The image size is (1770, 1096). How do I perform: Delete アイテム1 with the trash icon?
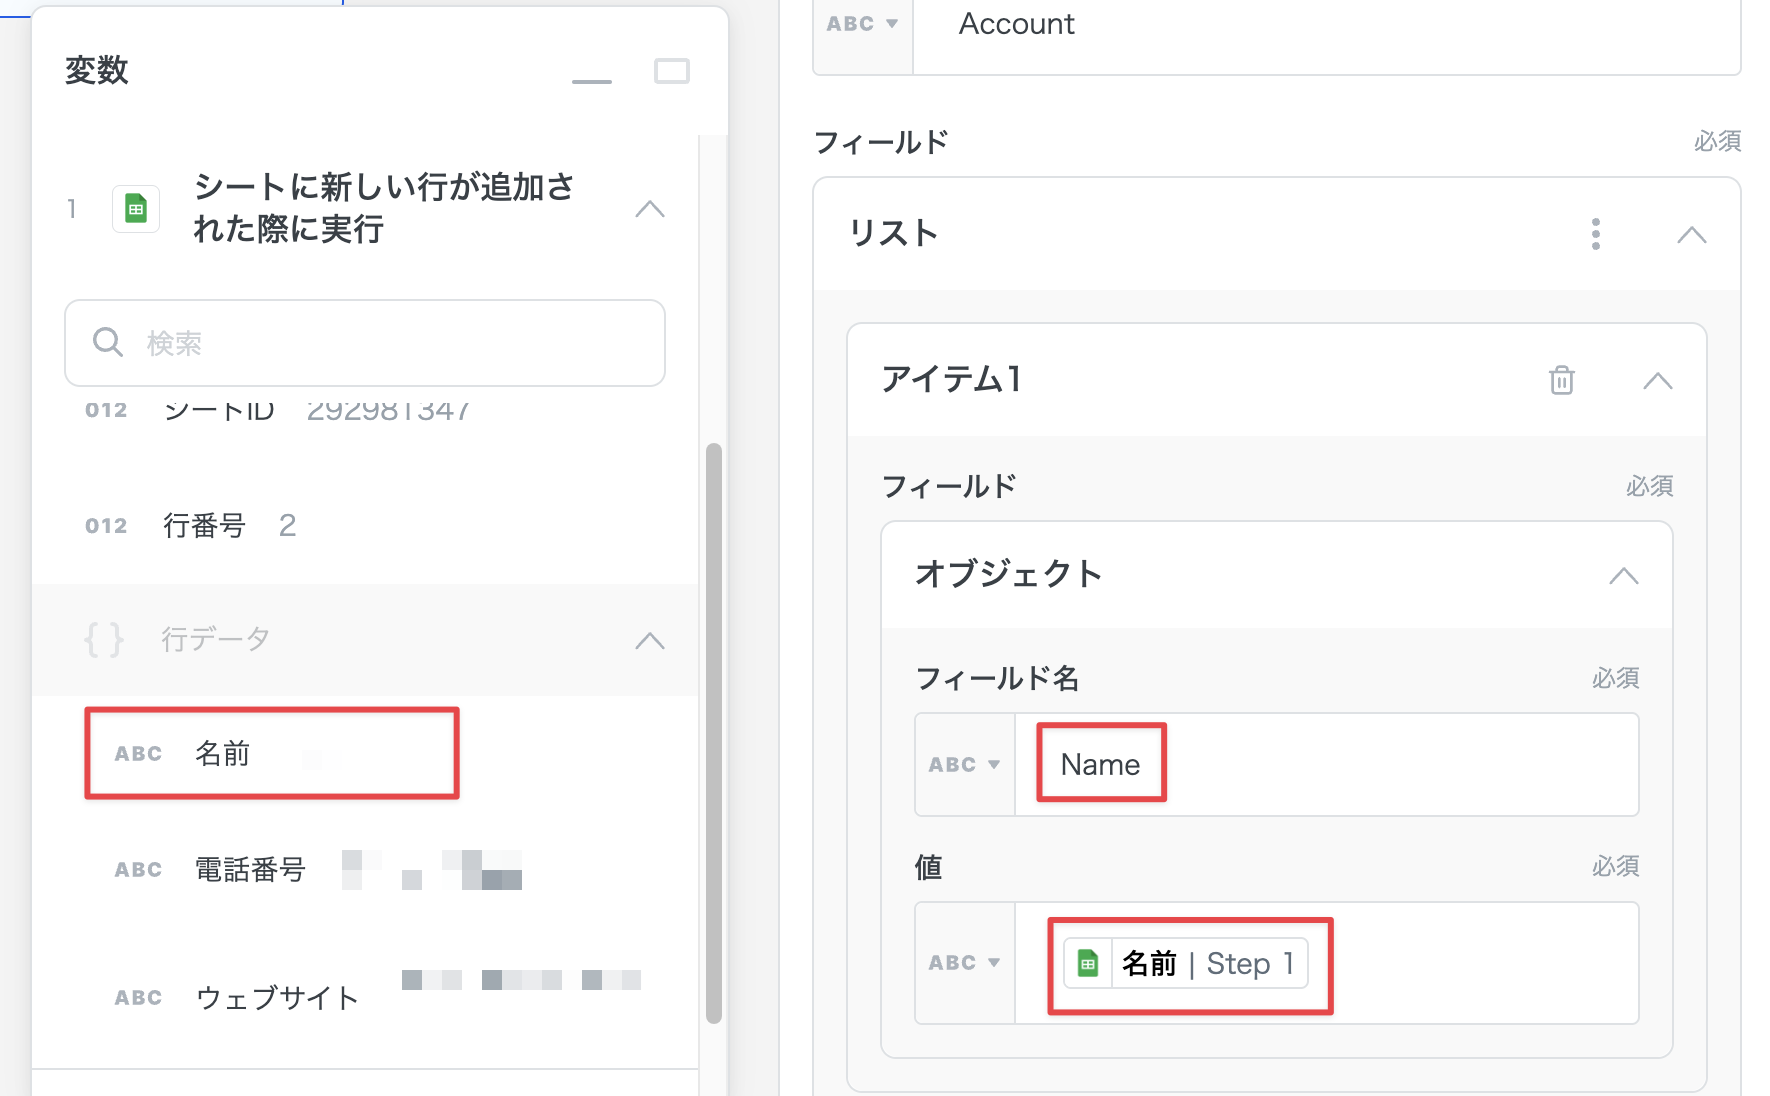(x=1561, y=380)
